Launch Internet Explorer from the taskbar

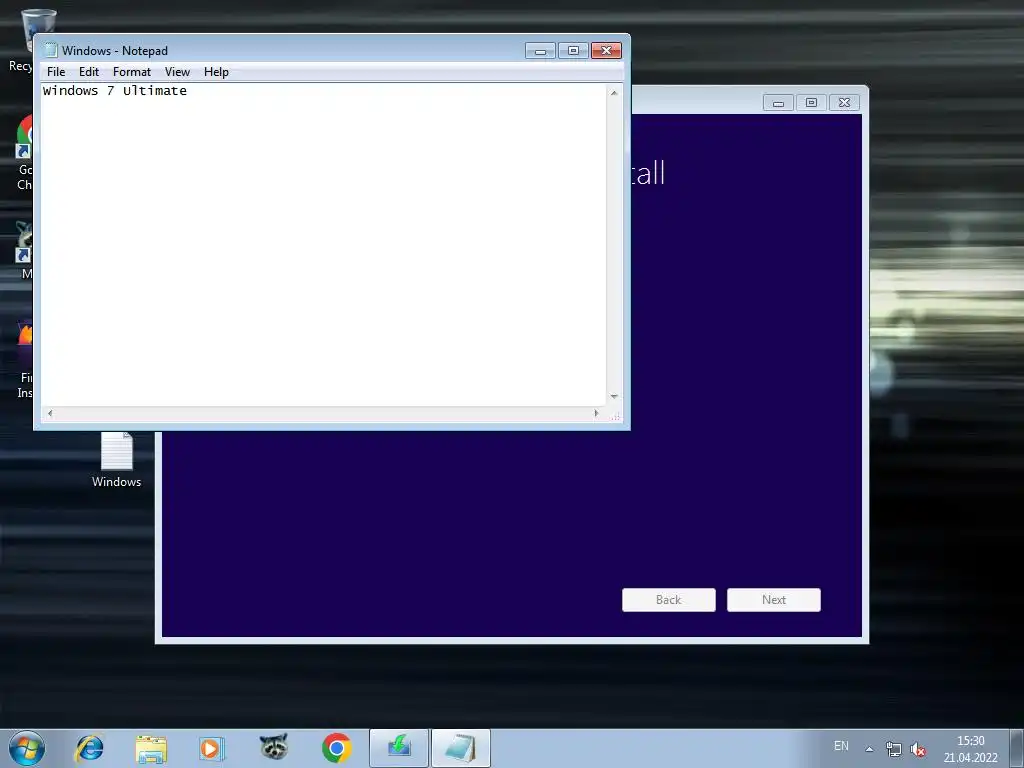pyautogui.click(x=89, y=748)
